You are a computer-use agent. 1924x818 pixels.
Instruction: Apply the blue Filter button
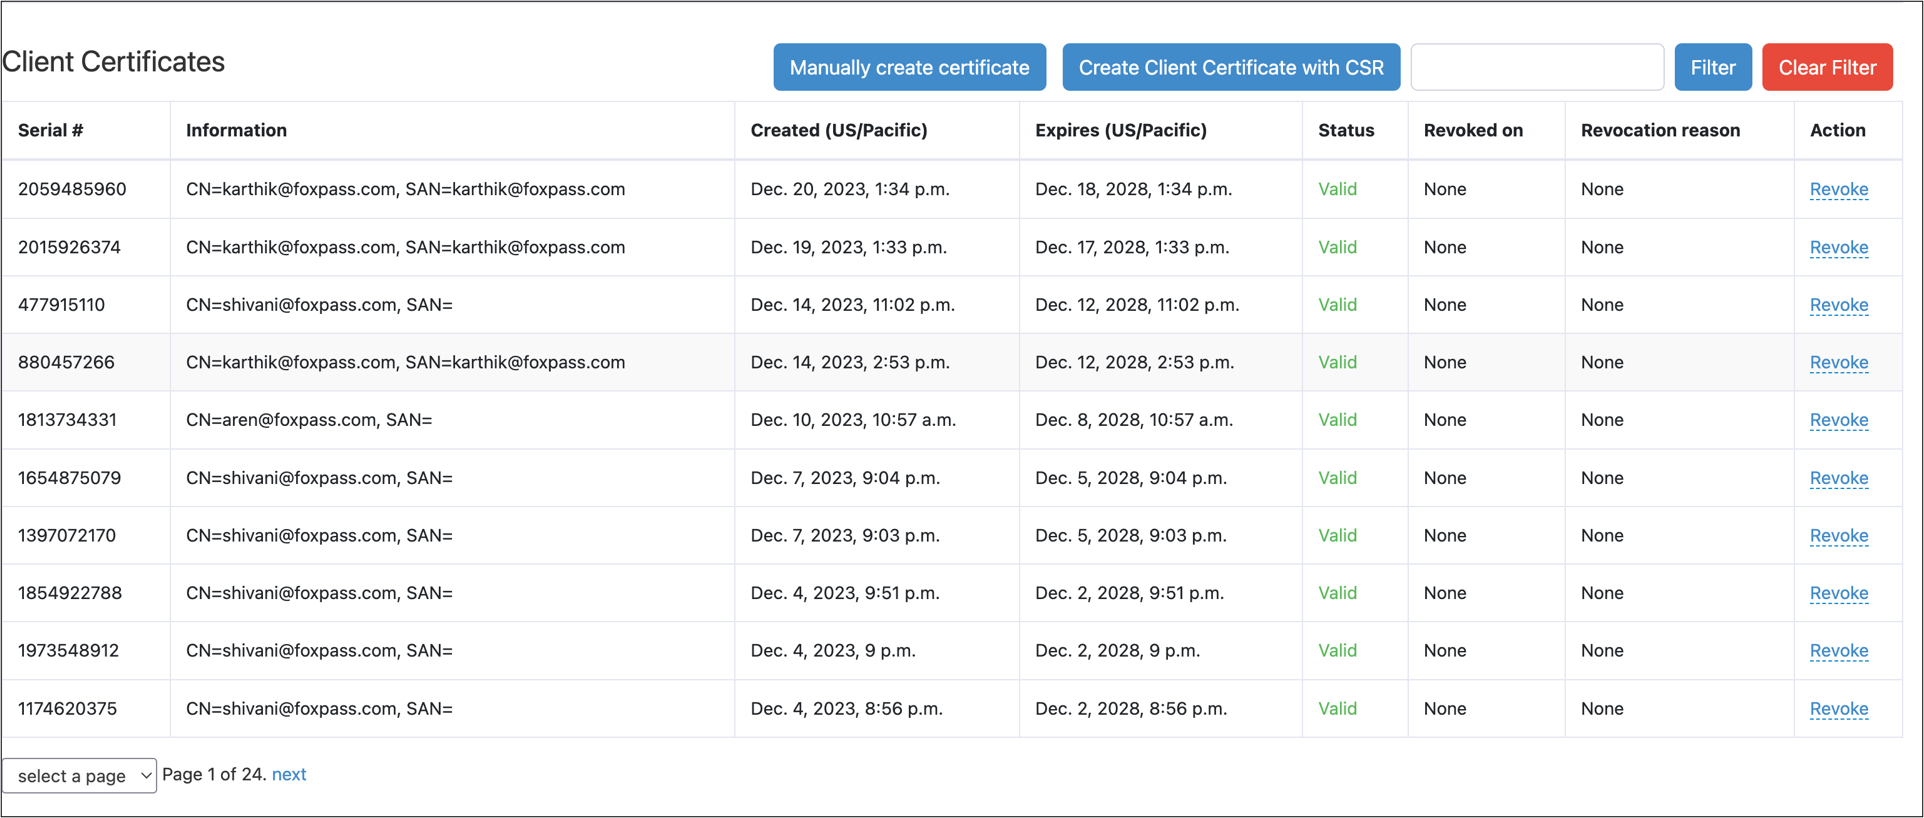pos(1712,67)
